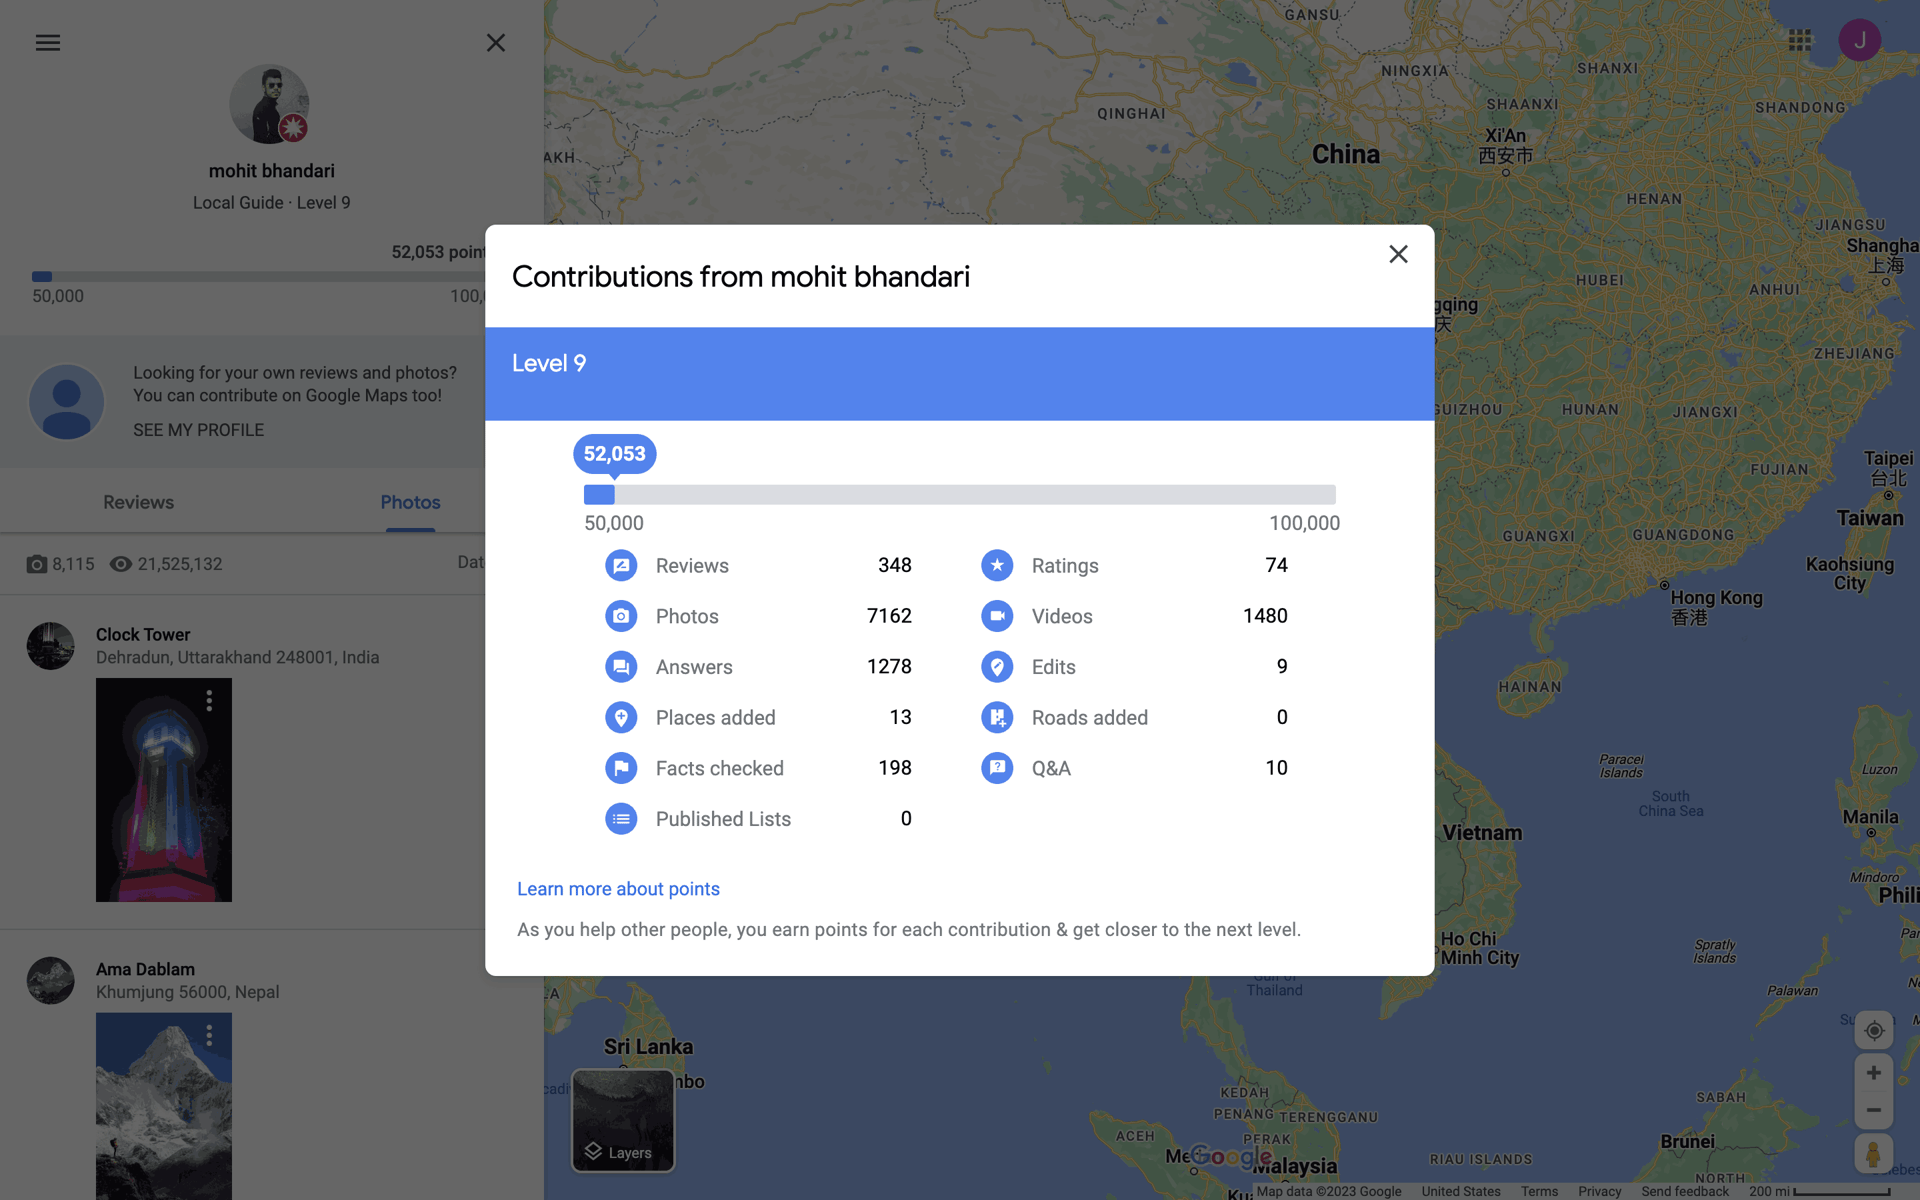This screenshot has height=1200, width=1920.
Task: Open the Google apps grid
Action: pyautogui.click(x=1800, y=40)
